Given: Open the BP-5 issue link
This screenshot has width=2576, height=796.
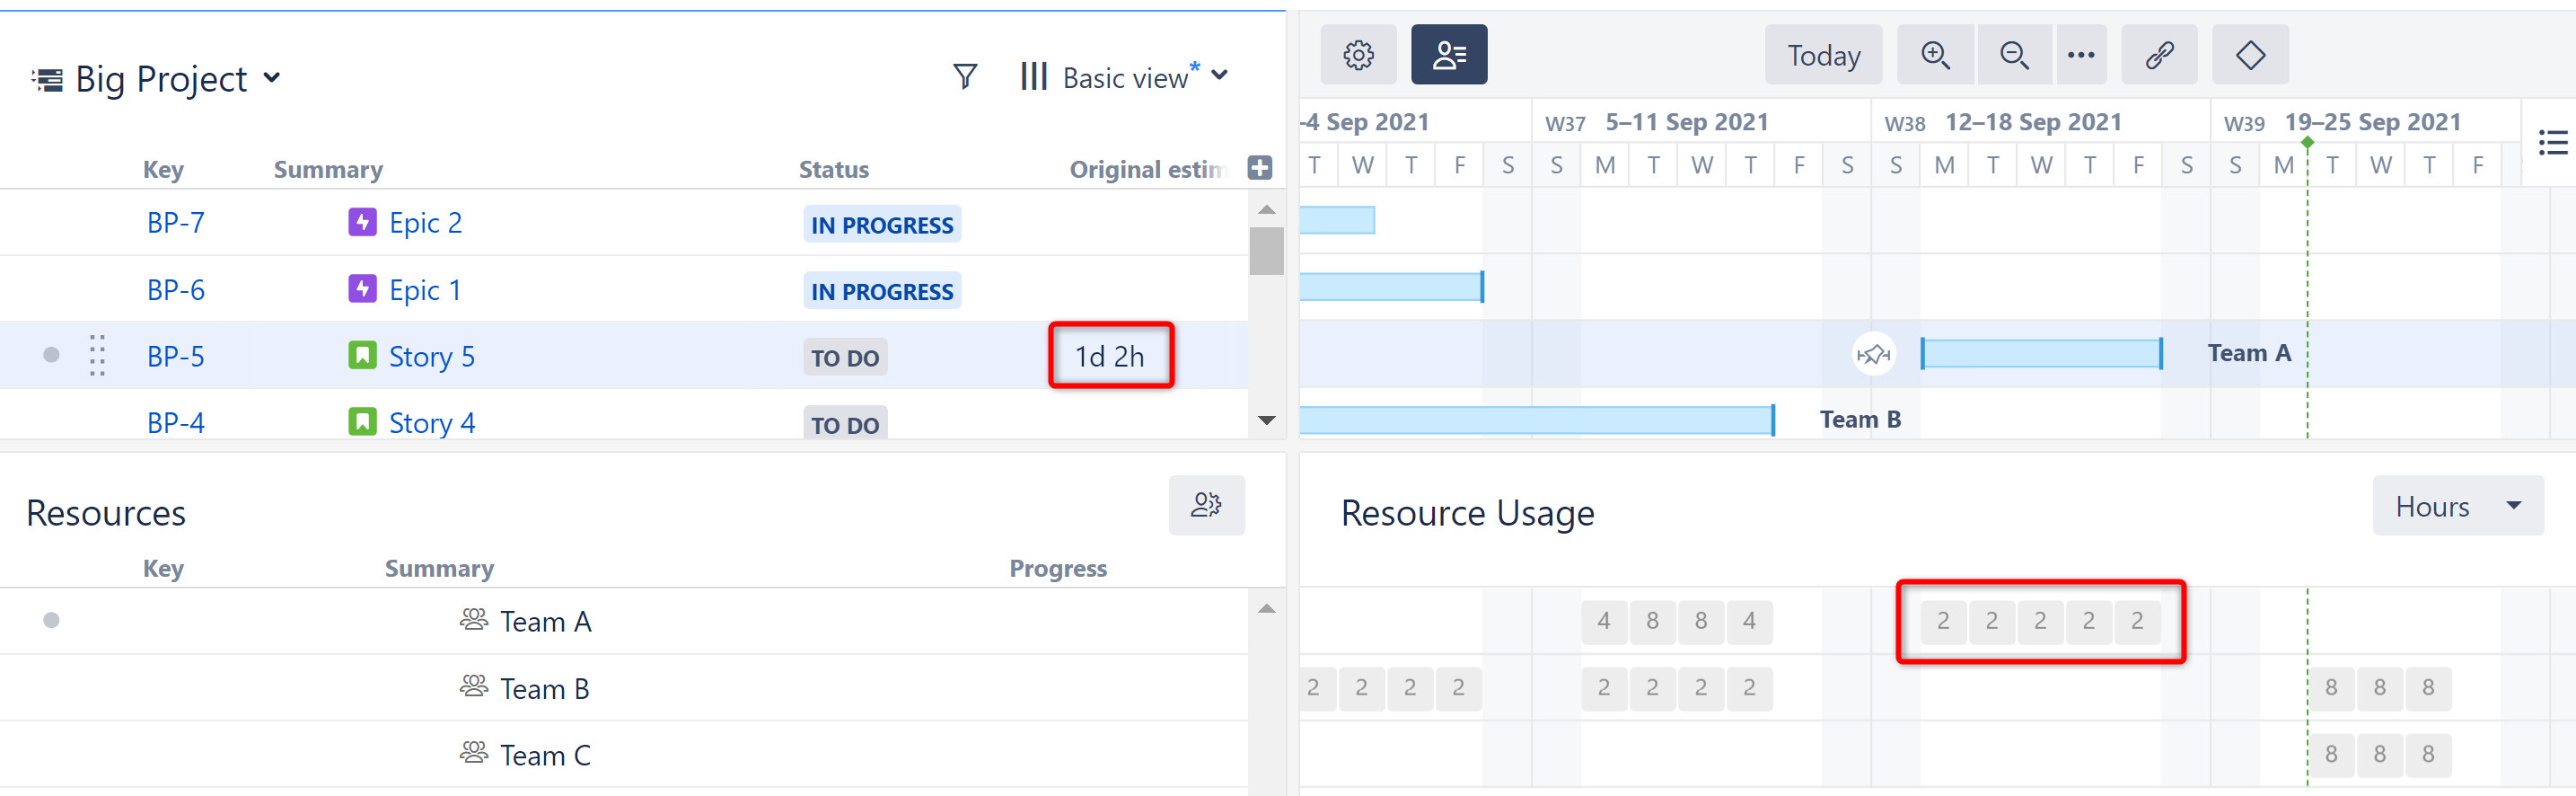Looking at the screenshot, I should click(x=175, y=356).
